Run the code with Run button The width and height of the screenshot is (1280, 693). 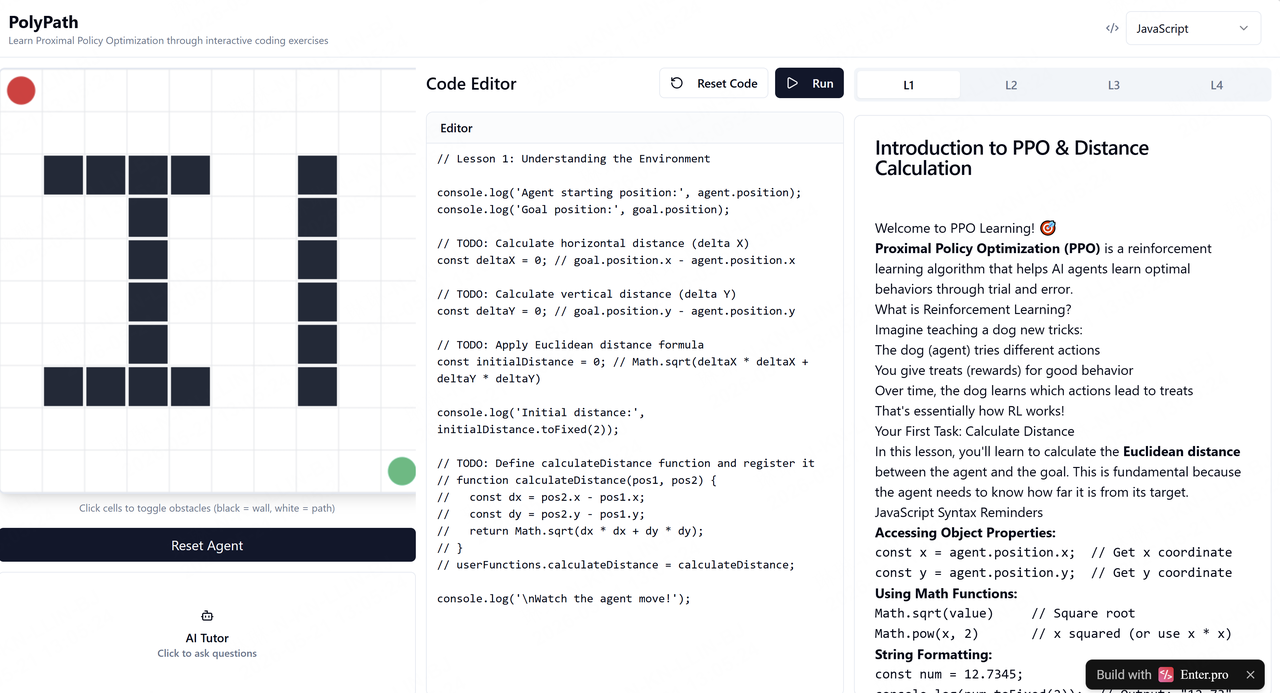click(809, 83)
